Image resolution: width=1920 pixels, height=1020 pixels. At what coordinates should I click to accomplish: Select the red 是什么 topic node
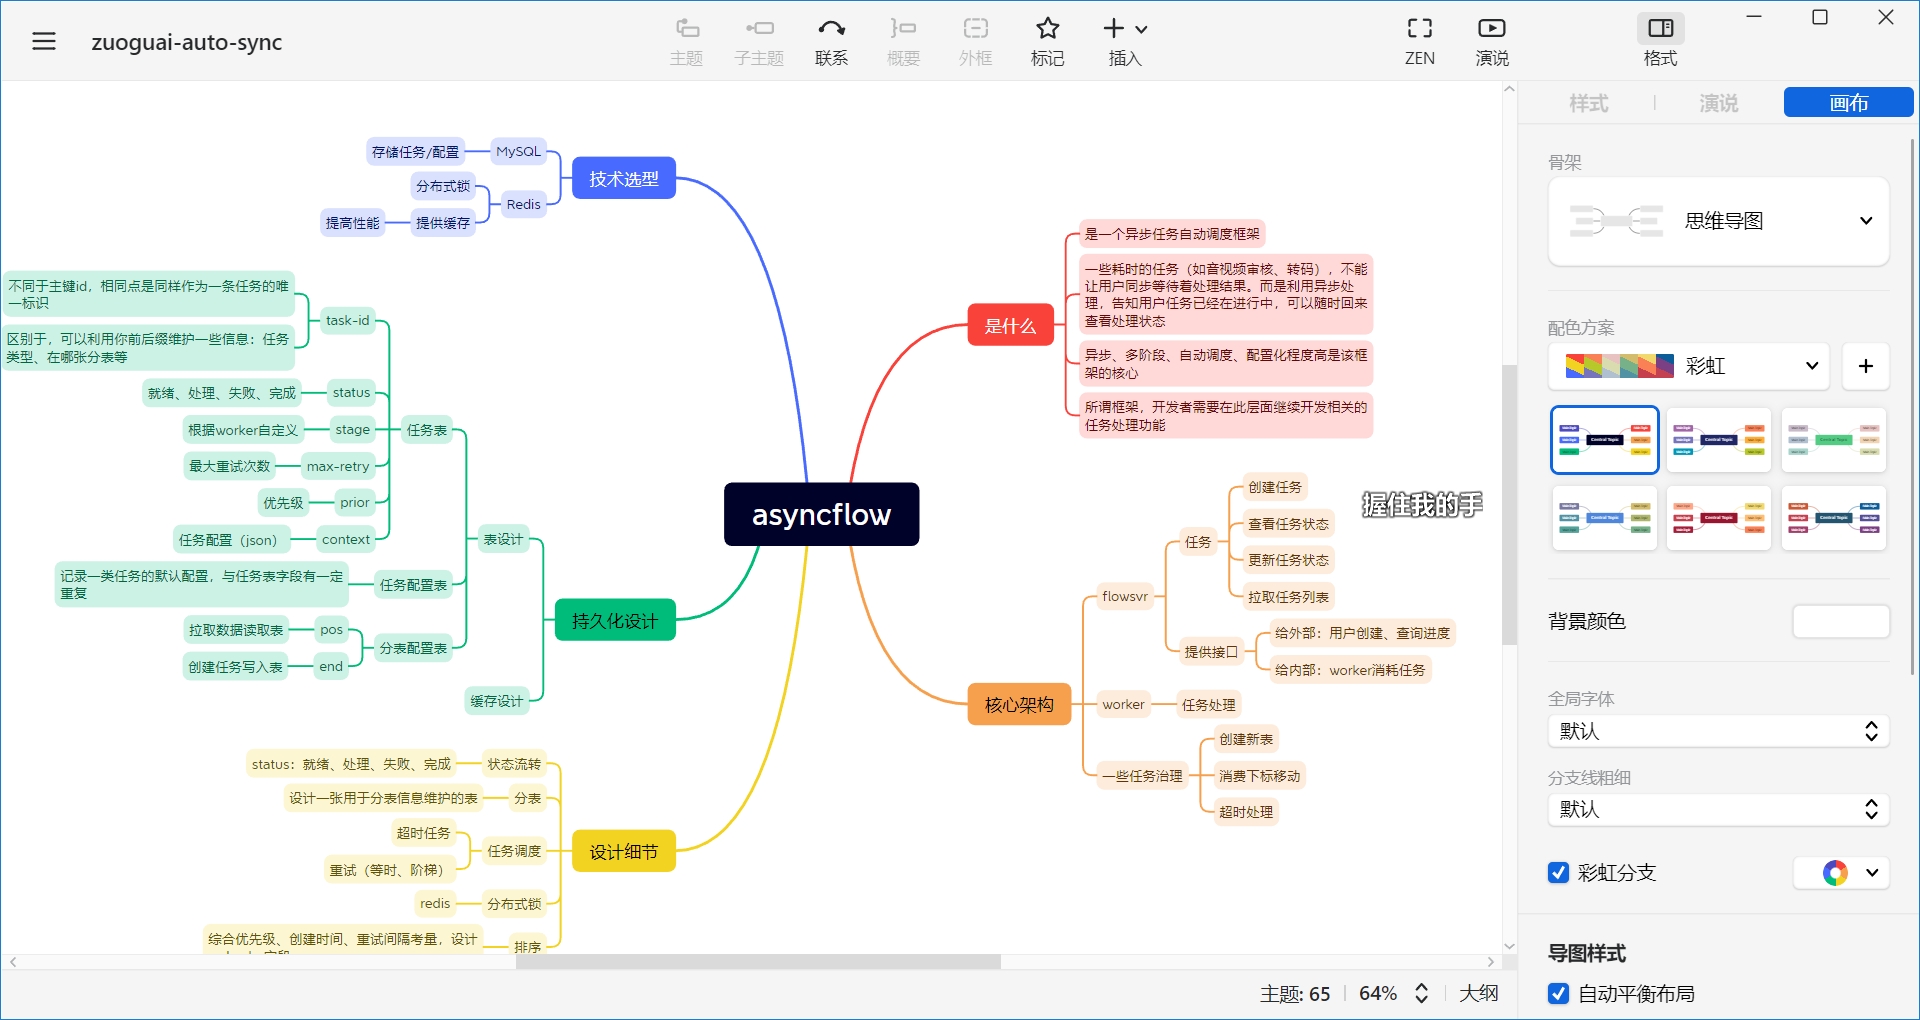pyautogui.click(x=1010, y=325)
